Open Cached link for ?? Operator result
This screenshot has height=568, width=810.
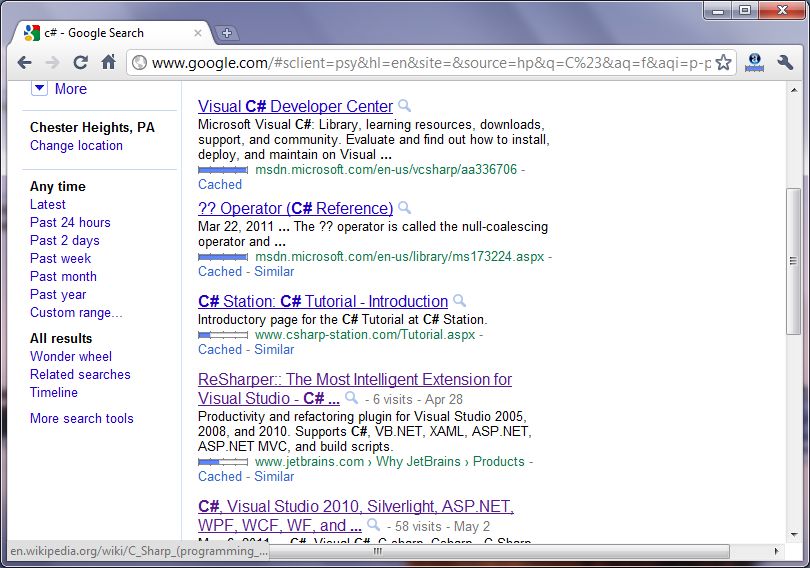pyautogui.click(x=220, y=272)
